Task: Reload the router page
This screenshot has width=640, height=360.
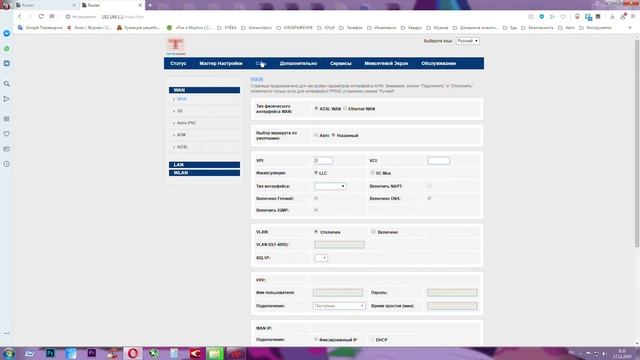Action: point(41,16)
